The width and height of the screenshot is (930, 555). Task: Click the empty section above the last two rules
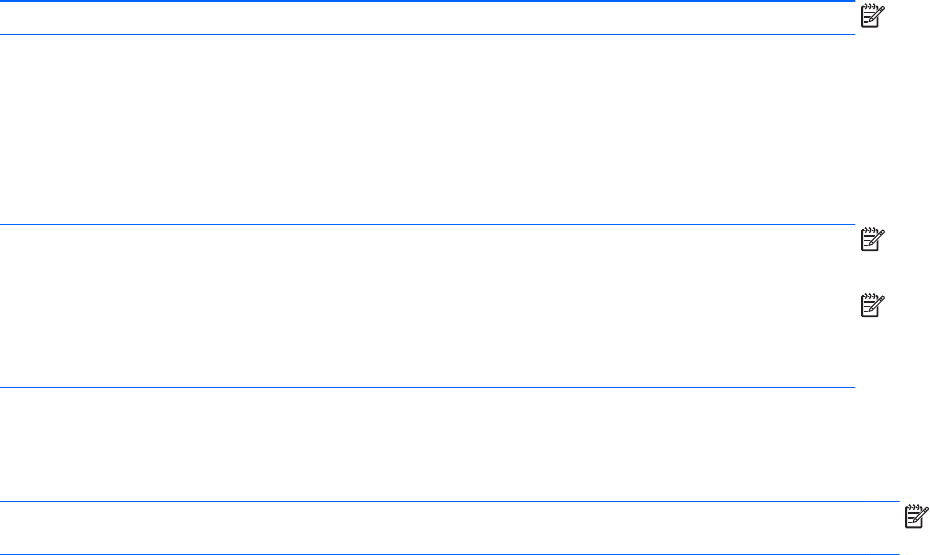coord(427,444)
